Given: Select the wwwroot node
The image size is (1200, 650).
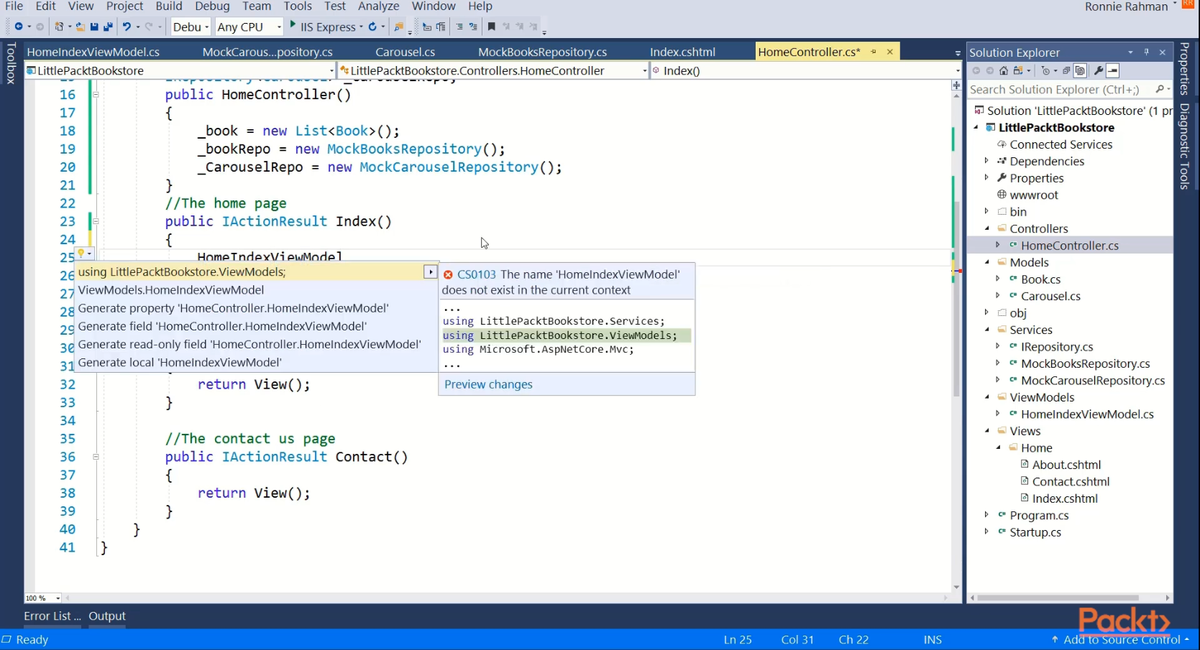Looking at the screenshot, I should [x=1033, y=195].
